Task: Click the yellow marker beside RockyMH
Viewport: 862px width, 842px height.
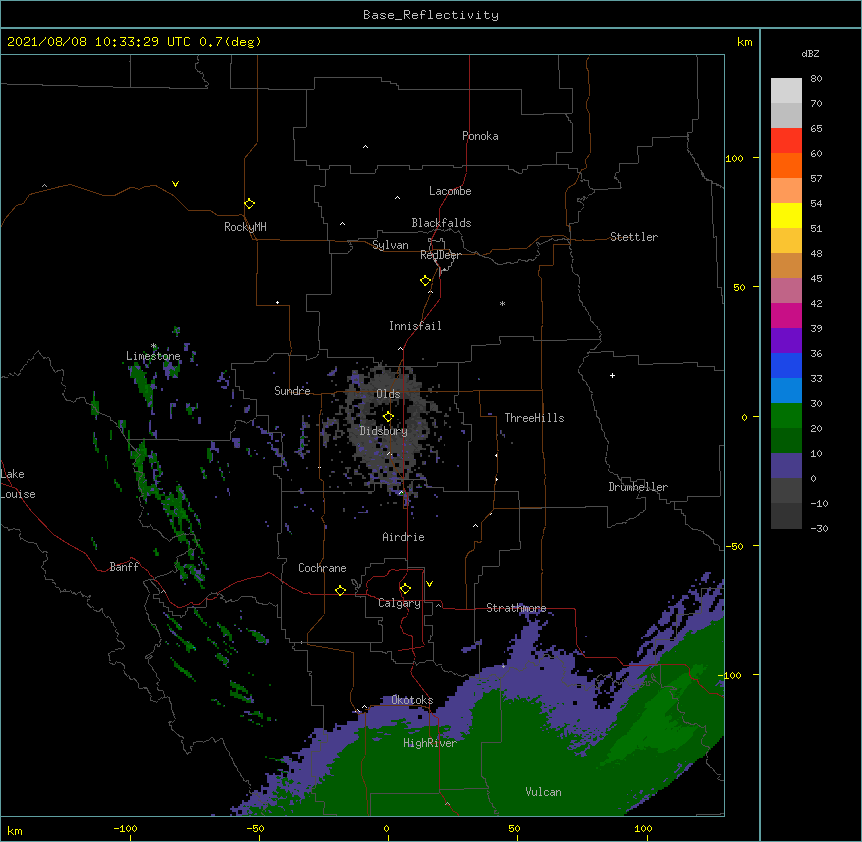Action: click(249, 204)
